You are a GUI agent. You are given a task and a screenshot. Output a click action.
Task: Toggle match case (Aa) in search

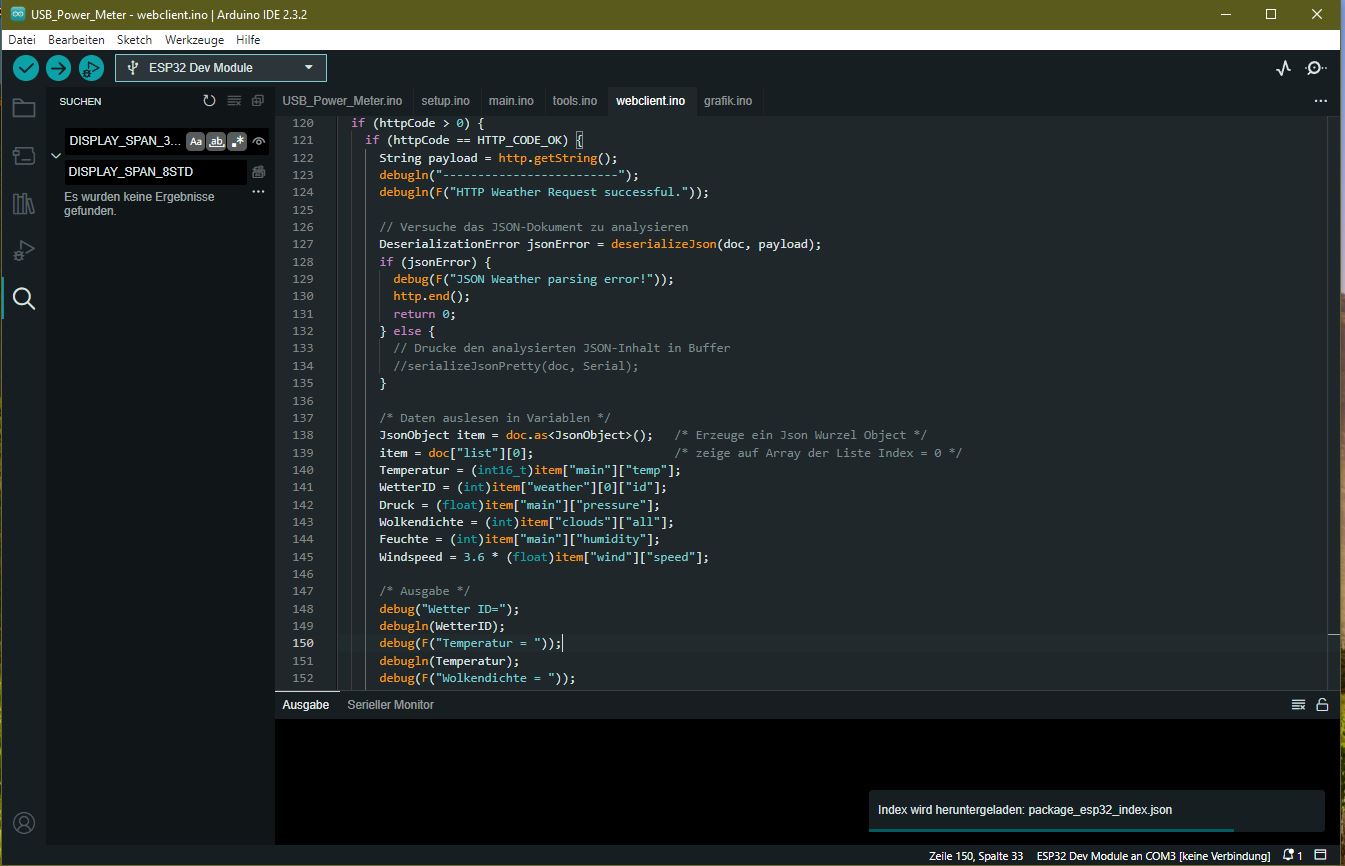pyautogui.click(x=196, y=142)
